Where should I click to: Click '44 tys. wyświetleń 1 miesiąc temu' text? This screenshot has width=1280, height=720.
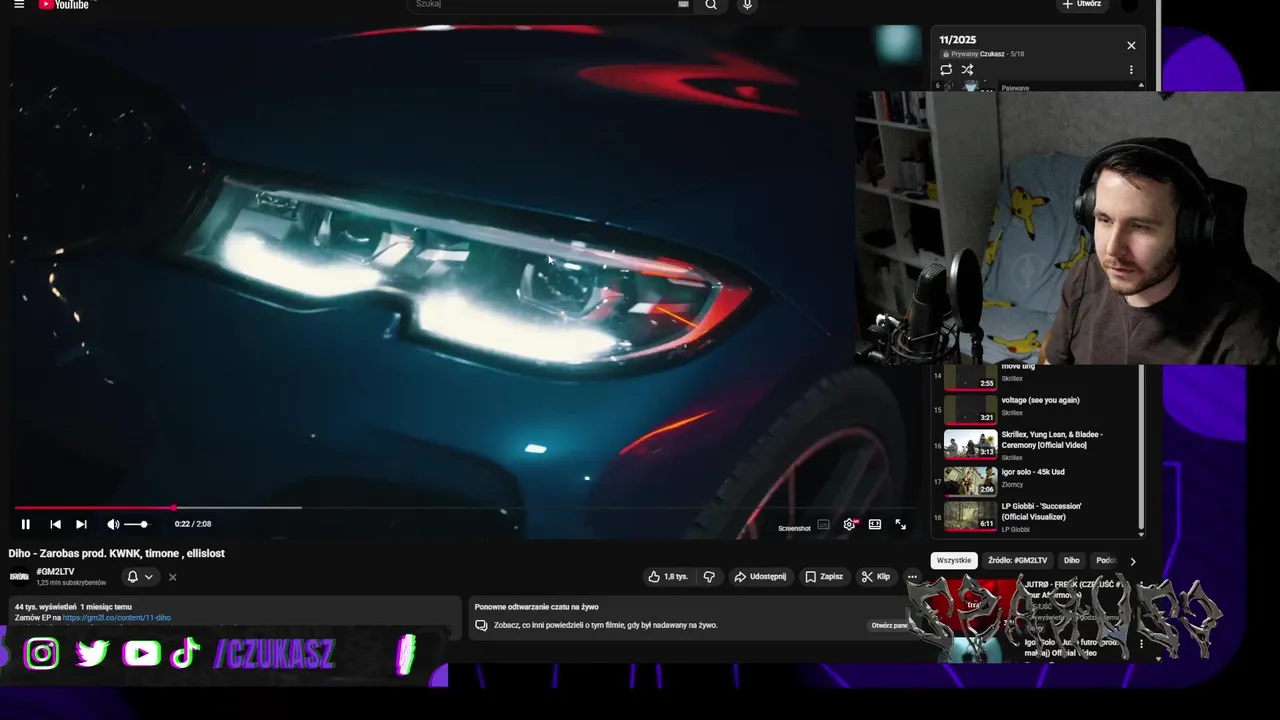[73, 607]
